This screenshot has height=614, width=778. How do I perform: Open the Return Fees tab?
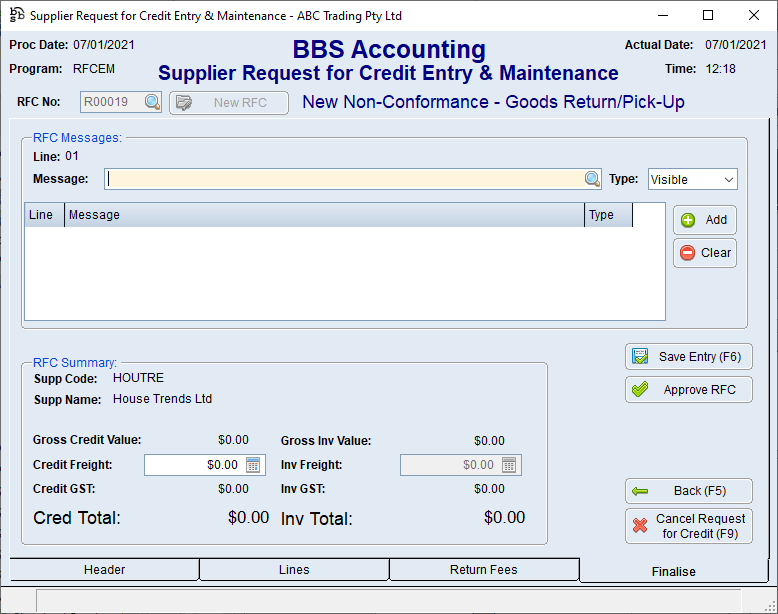(483, 570)
